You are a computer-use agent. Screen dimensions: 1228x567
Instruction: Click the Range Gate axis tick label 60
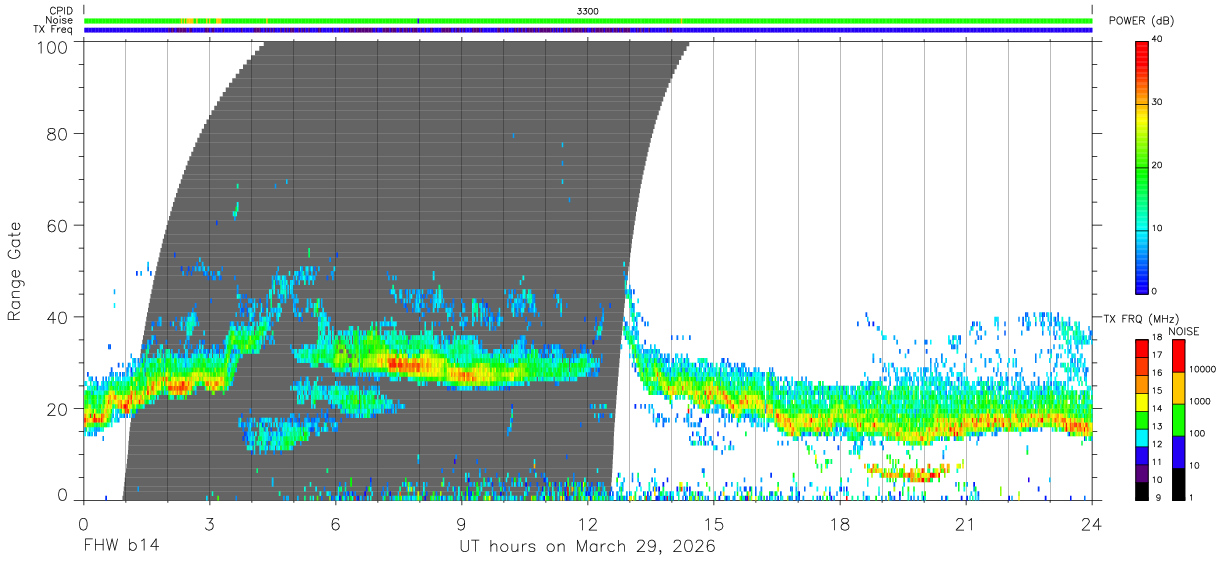tap(57, 226)
